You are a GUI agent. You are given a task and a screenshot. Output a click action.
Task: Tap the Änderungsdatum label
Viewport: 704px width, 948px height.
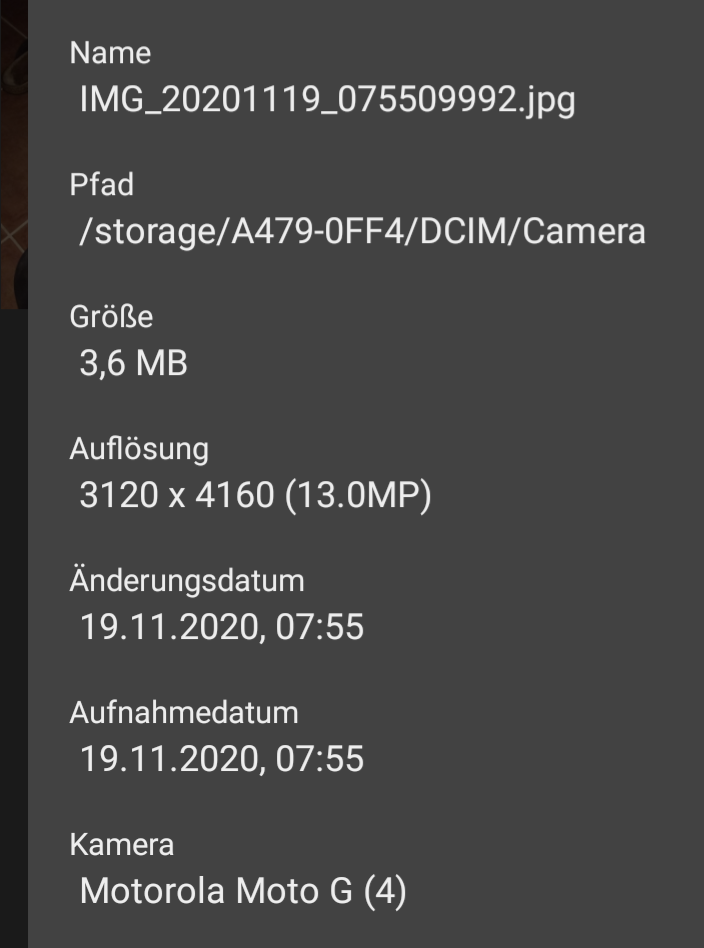click(187, 581)
